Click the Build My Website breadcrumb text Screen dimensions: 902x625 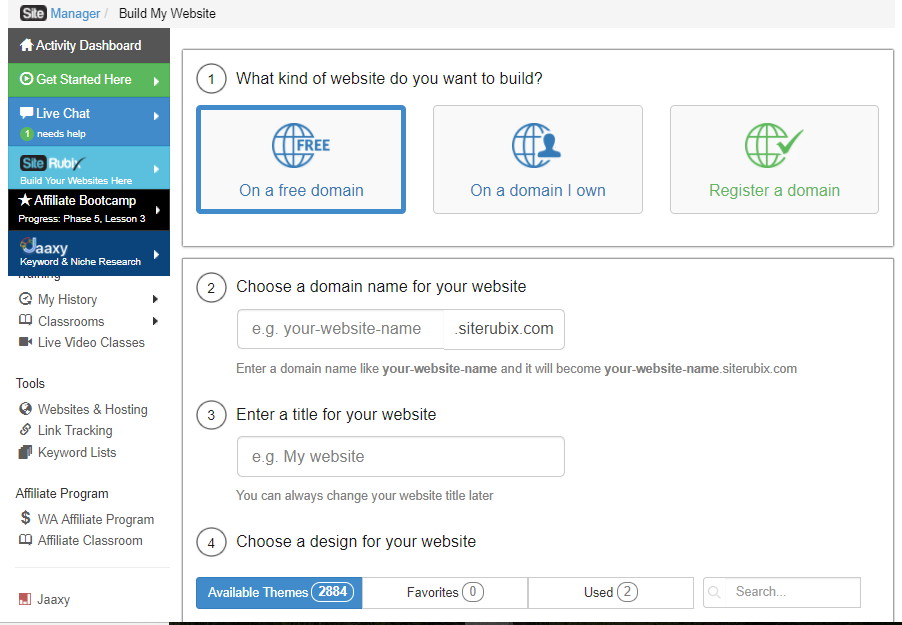167,13
